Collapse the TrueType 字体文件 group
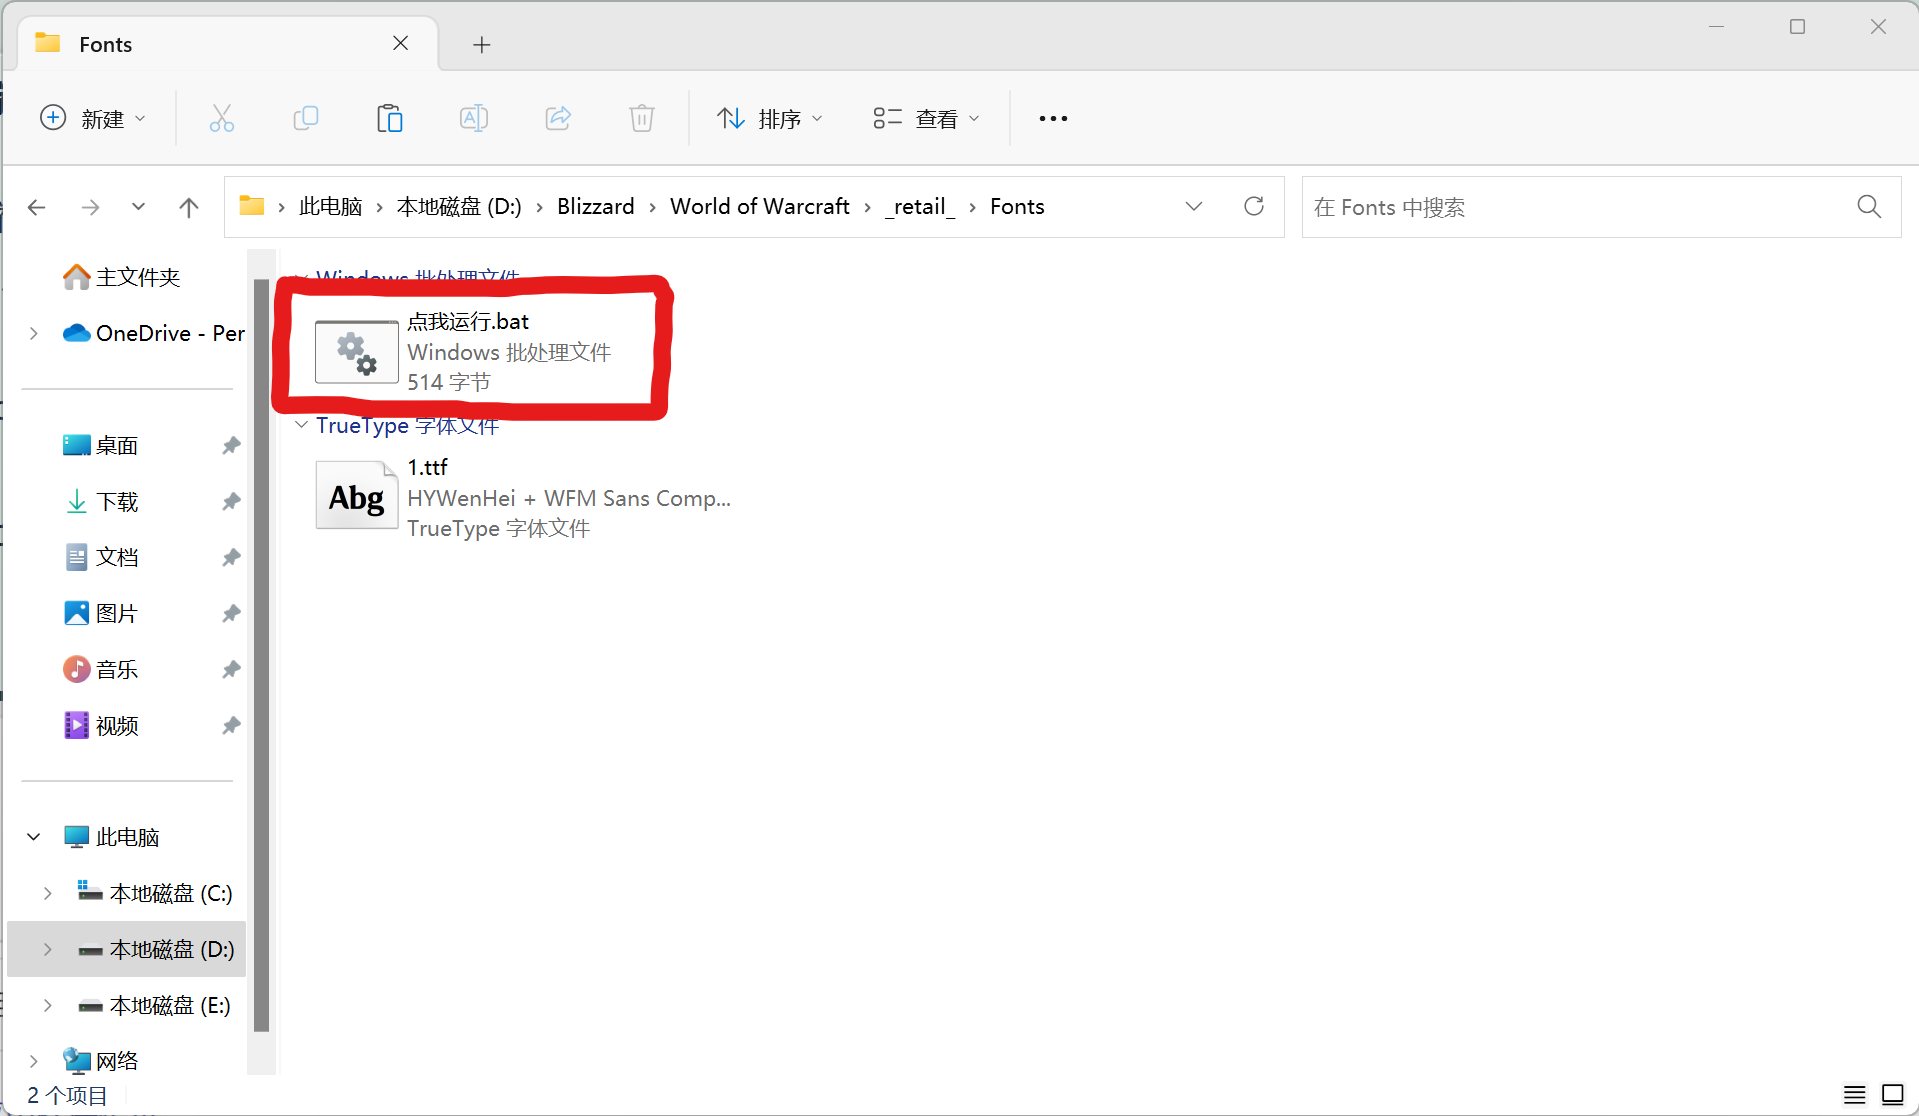Image resolution: width=1919 pixels, height=1116 pixels. (301, 425)
